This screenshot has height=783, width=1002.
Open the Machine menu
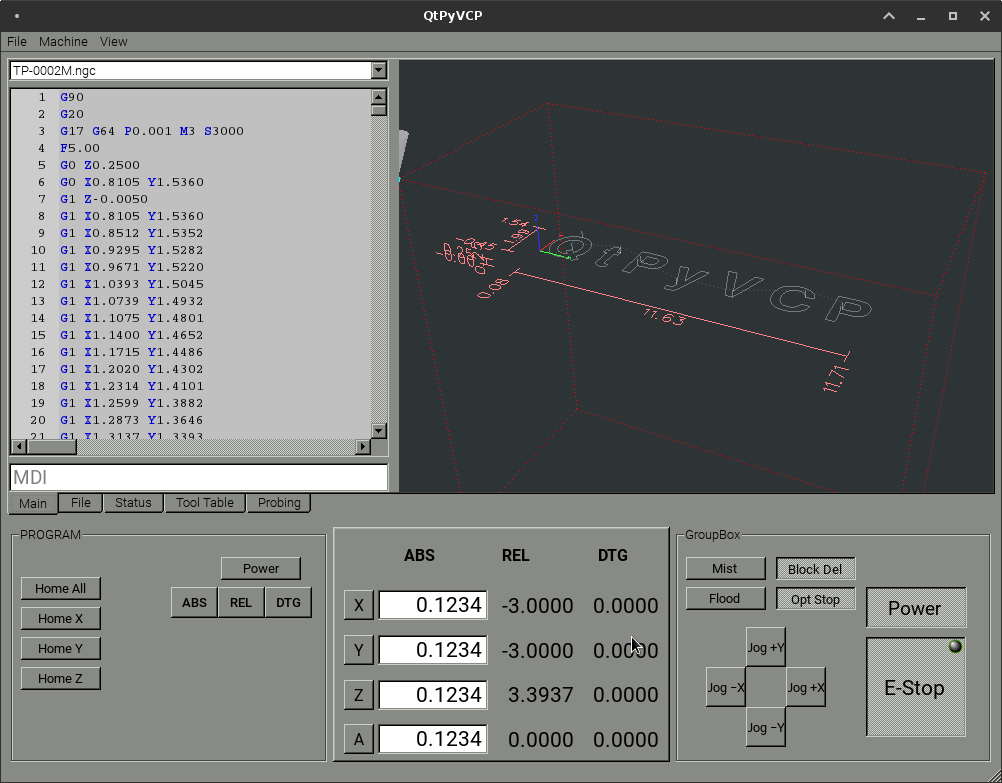tap(63, 42)
